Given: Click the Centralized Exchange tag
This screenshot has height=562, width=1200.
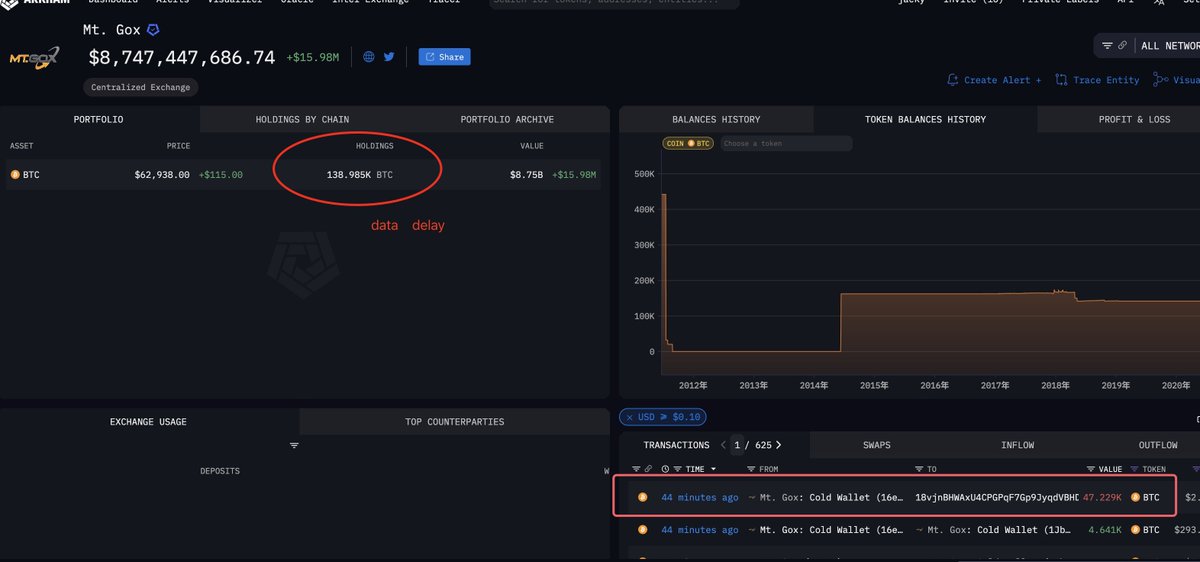Looking at the screenshot, I should tap(141, 87).
